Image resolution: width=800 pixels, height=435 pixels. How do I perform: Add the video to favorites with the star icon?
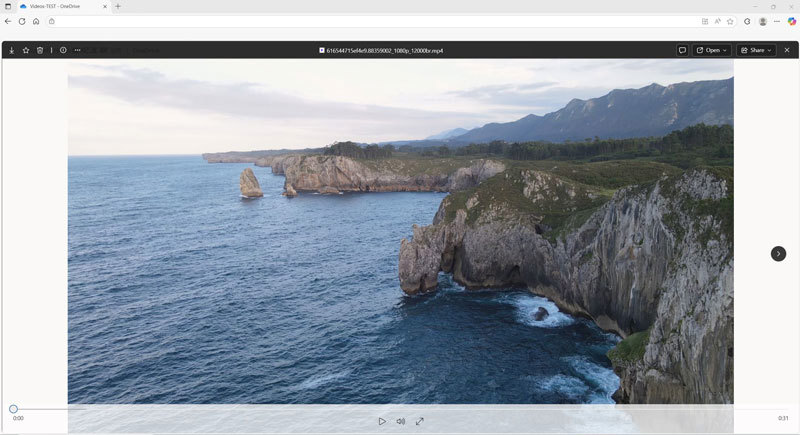click(26, 50)
